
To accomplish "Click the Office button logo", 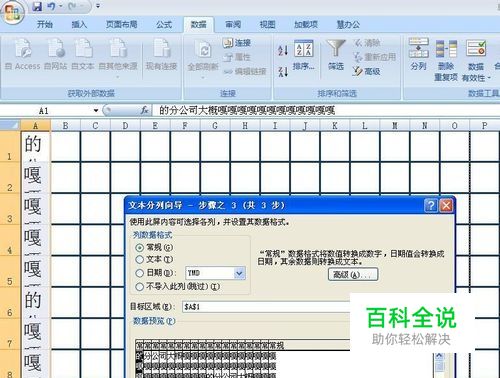I will 12,13.
